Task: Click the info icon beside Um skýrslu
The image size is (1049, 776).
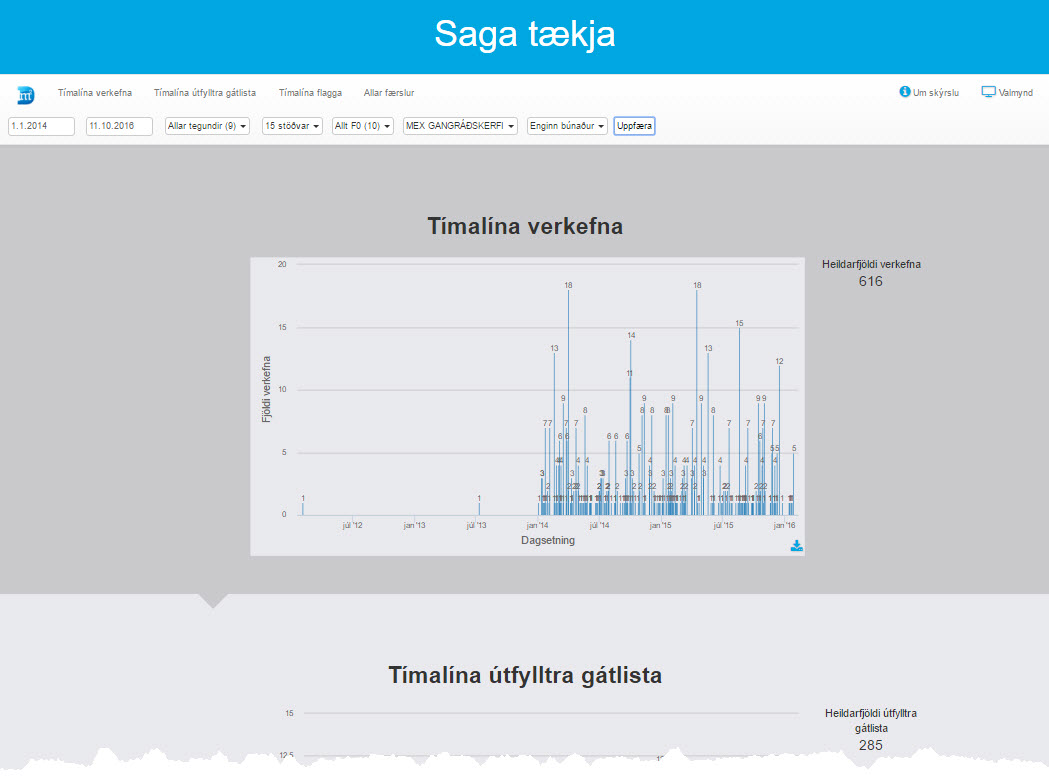Action: (905, 92)
